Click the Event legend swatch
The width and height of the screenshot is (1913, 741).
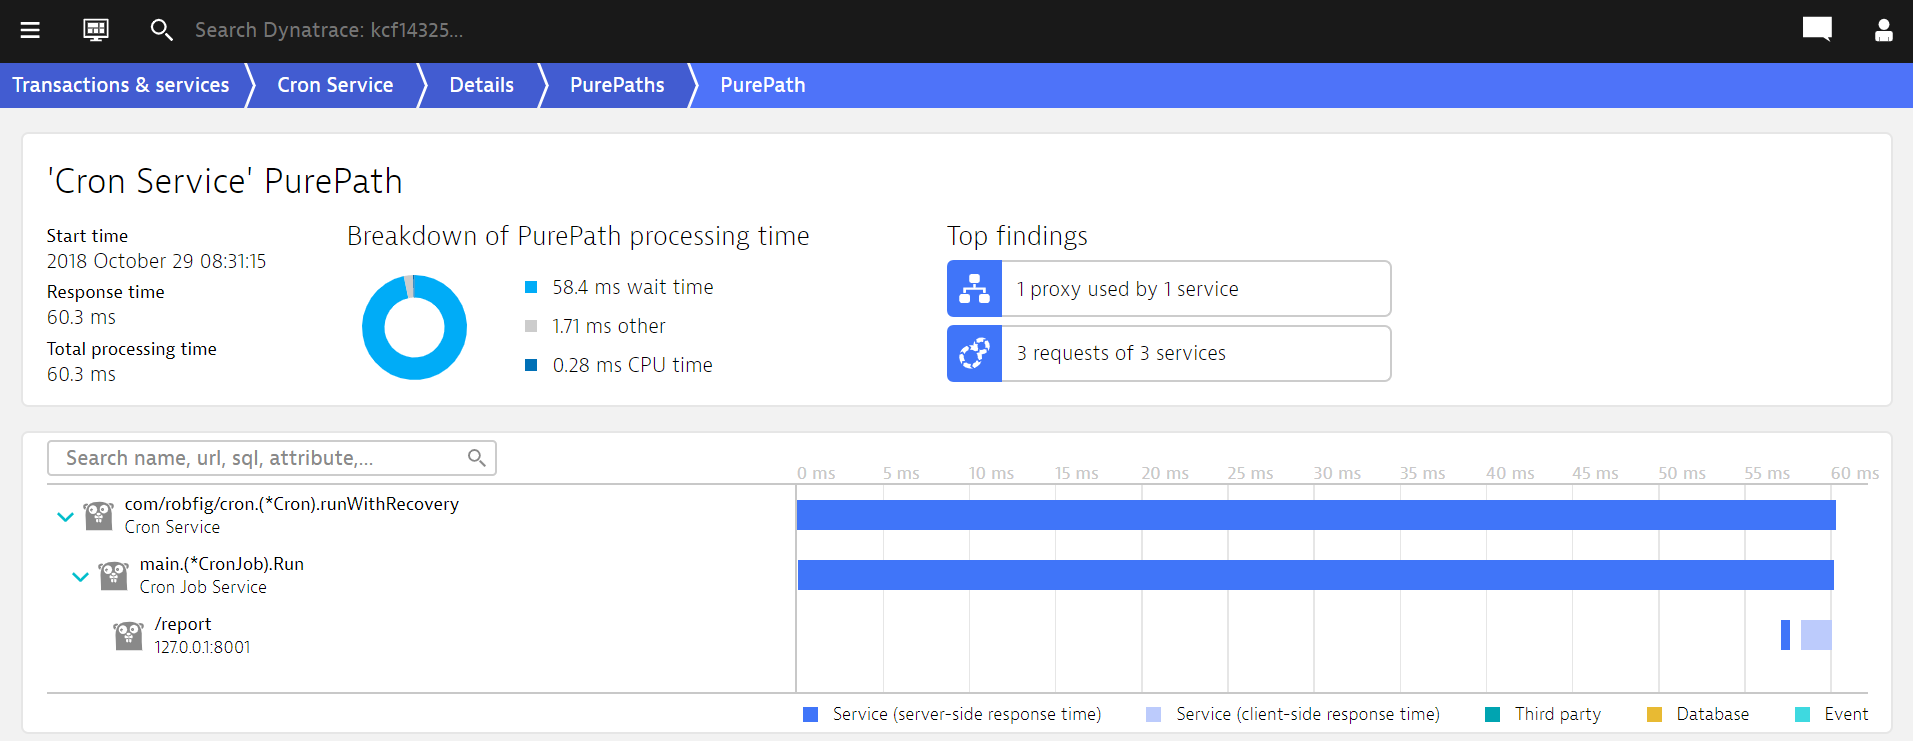[1802, 714]
